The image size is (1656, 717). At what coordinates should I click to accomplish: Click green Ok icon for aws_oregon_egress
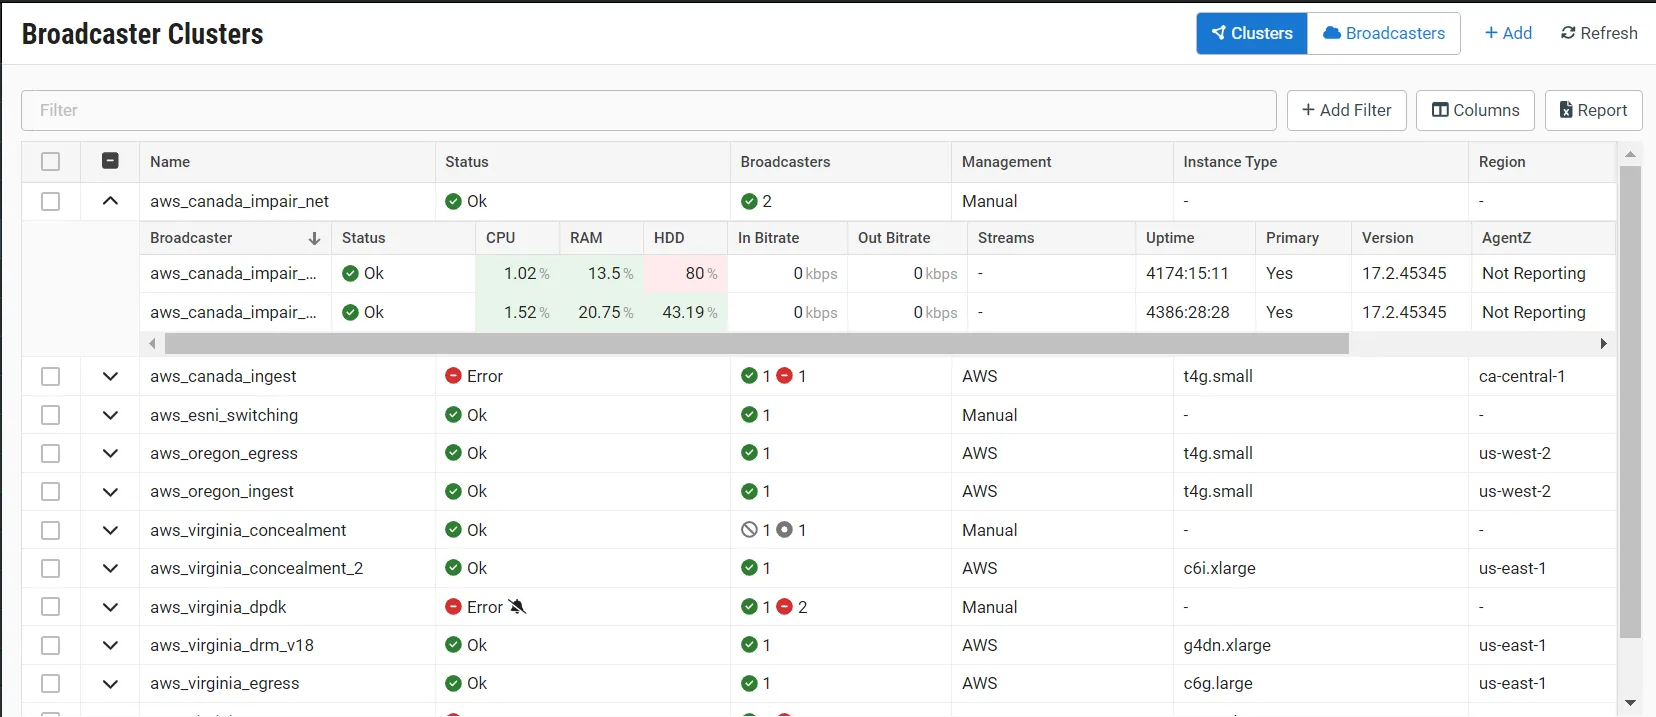point(454,453)
